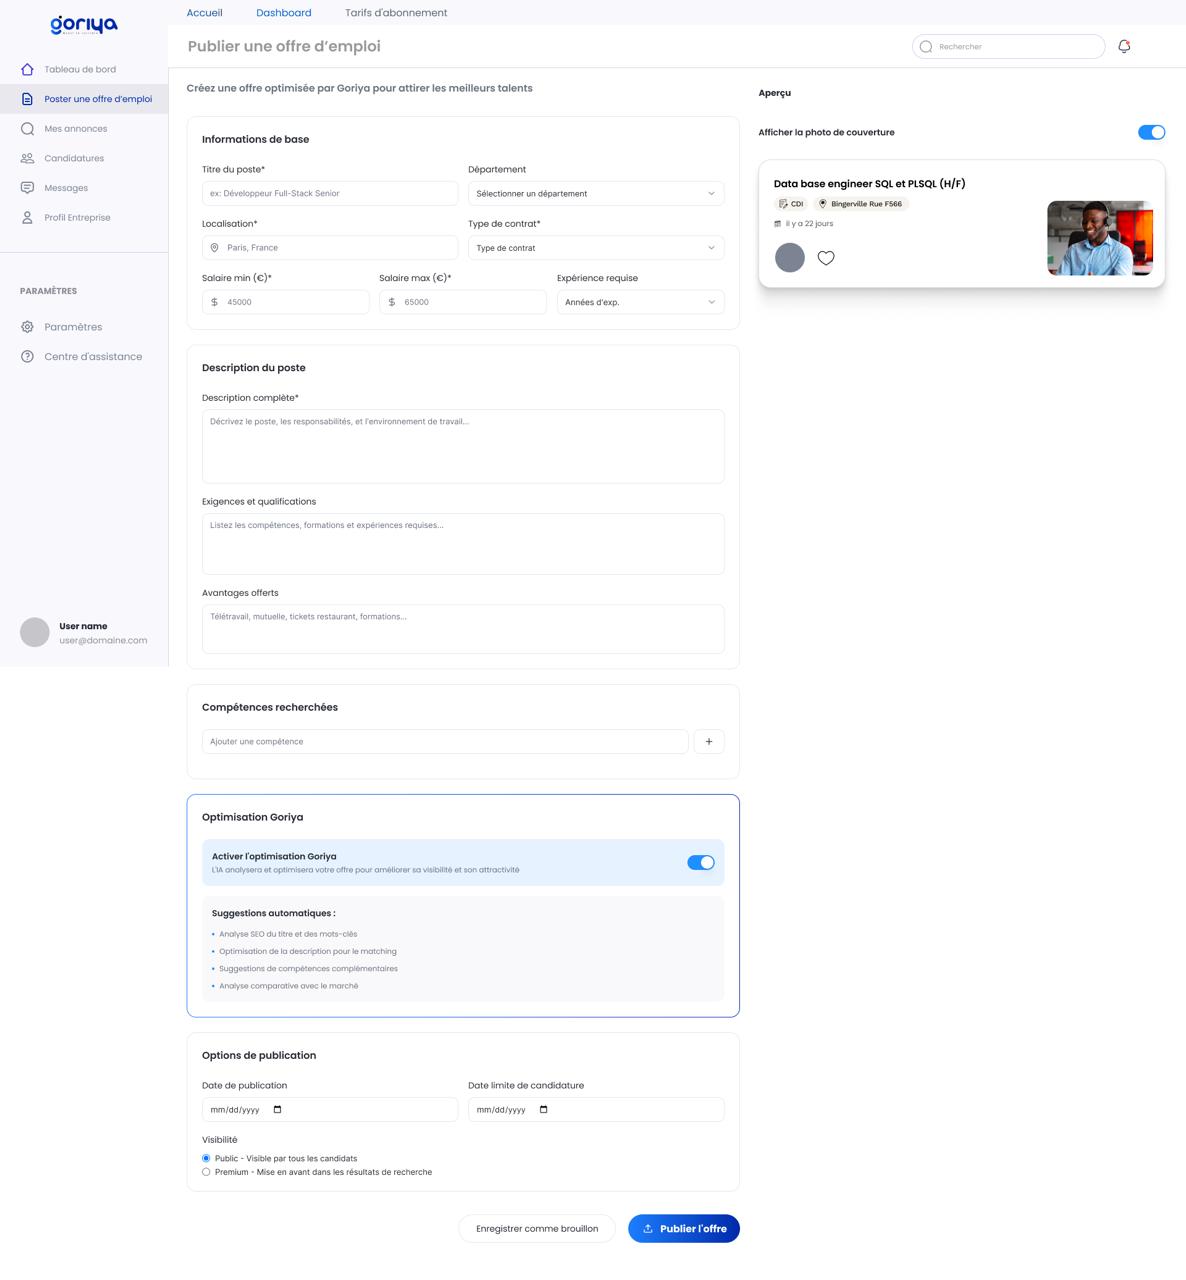Click the notification bell icon

point(1124,46)
